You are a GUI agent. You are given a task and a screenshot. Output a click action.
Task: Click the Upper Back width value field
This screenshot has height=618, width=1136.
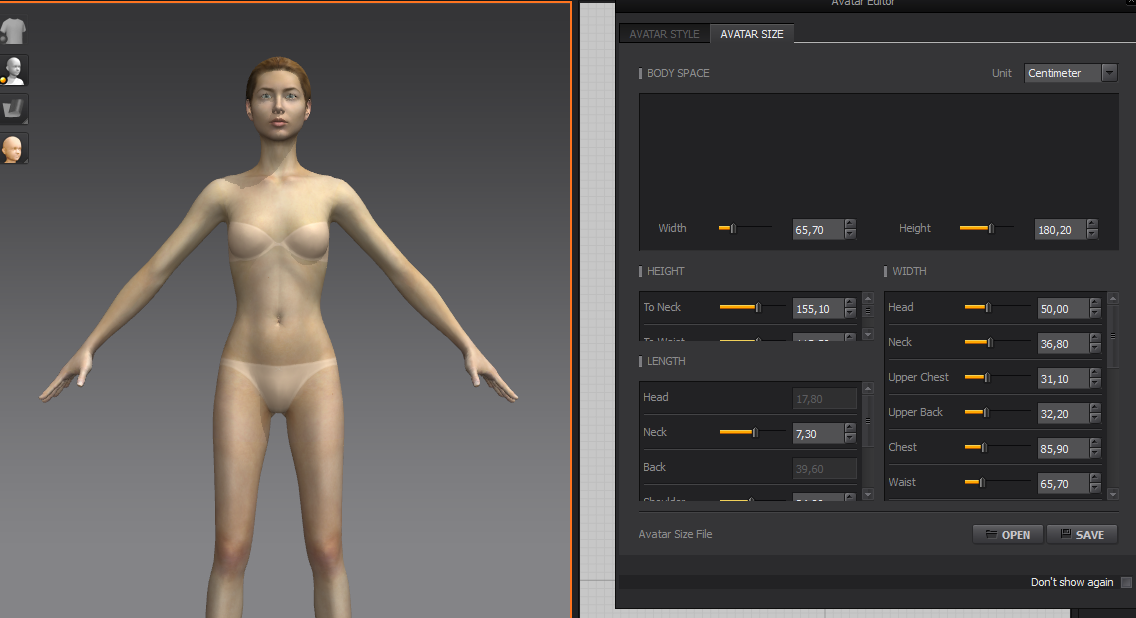click(x=1062, y=413)
